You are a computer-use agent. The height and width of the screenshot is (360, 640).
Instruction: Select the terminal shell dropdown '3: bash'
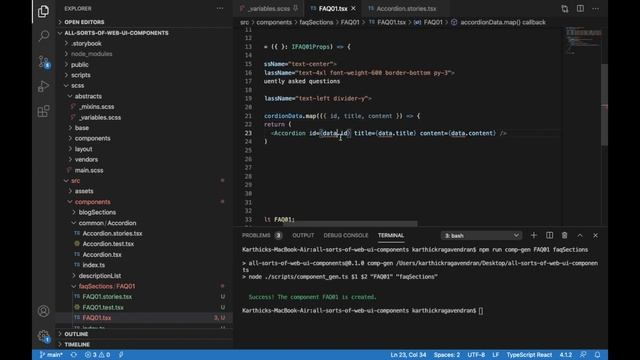[481, 236]
